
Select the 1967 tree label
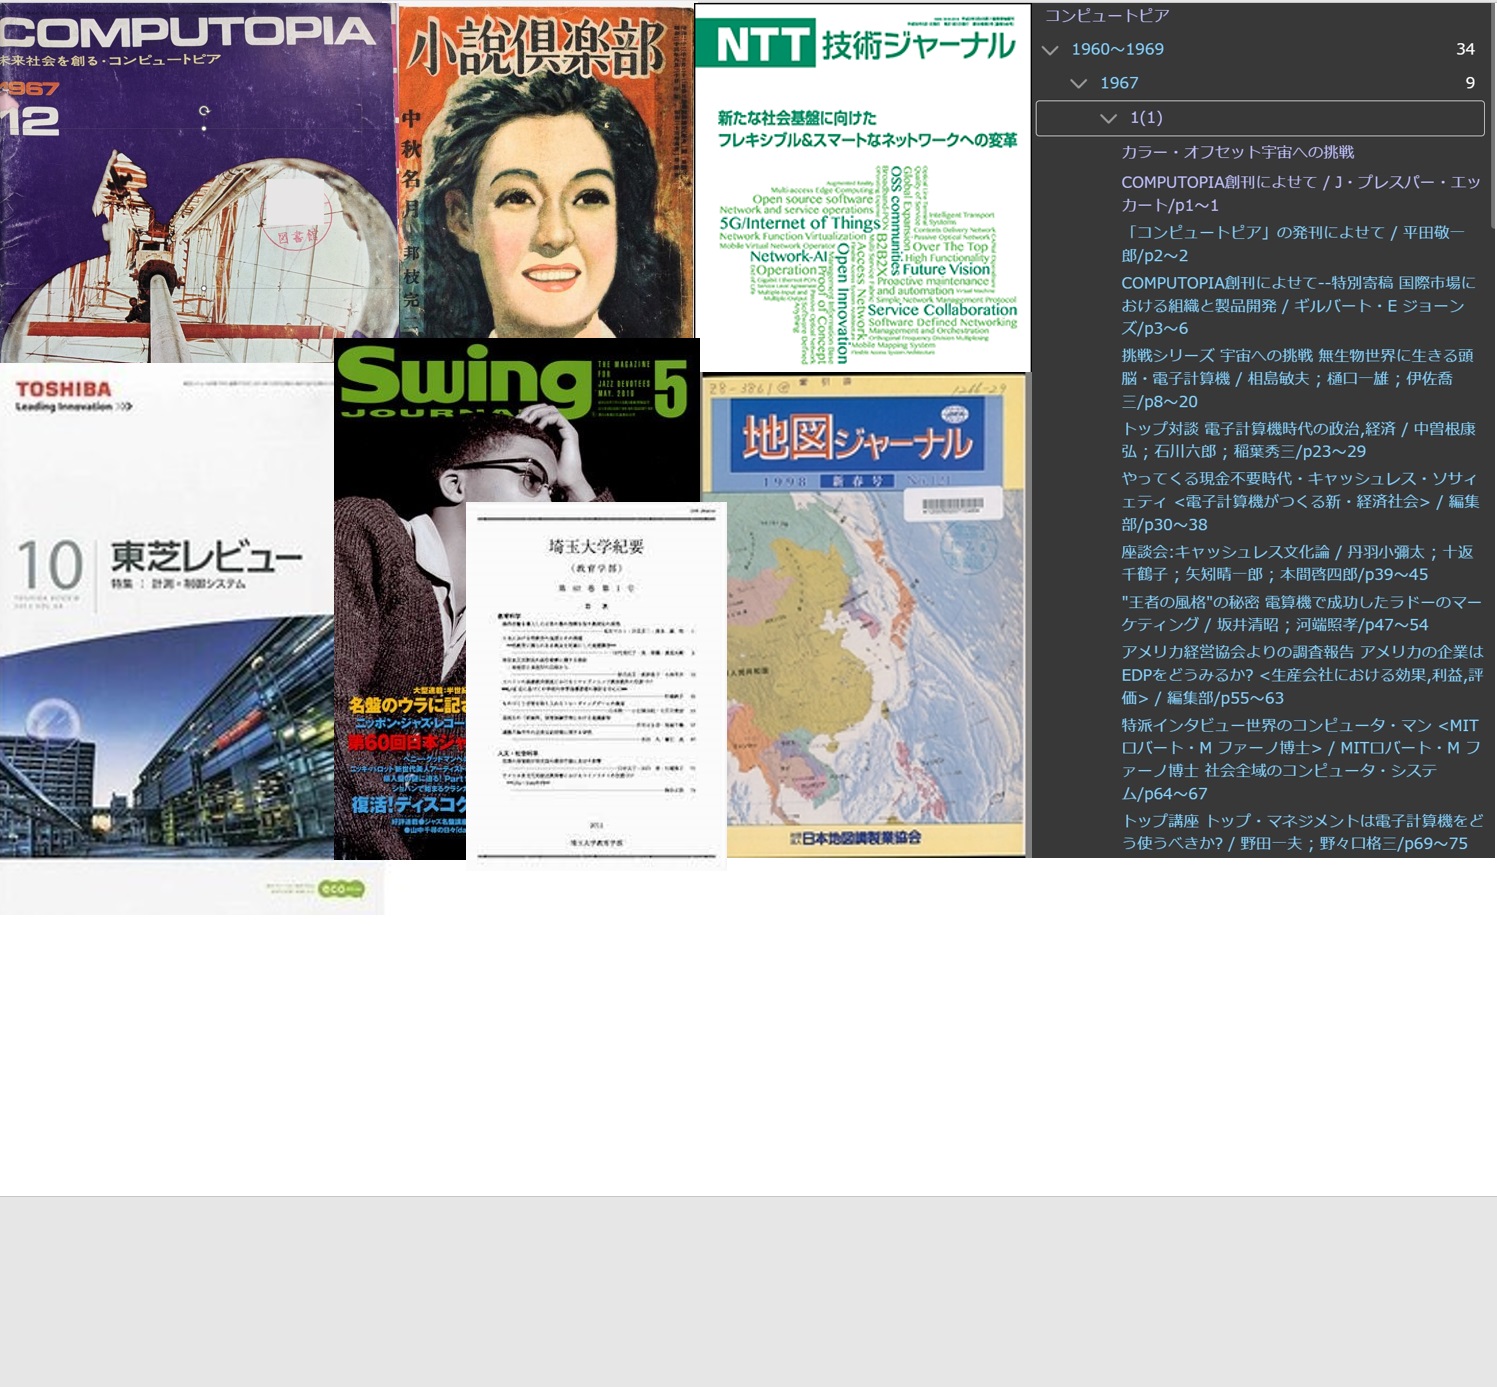pyautogui.click(x=1119, y=83)
